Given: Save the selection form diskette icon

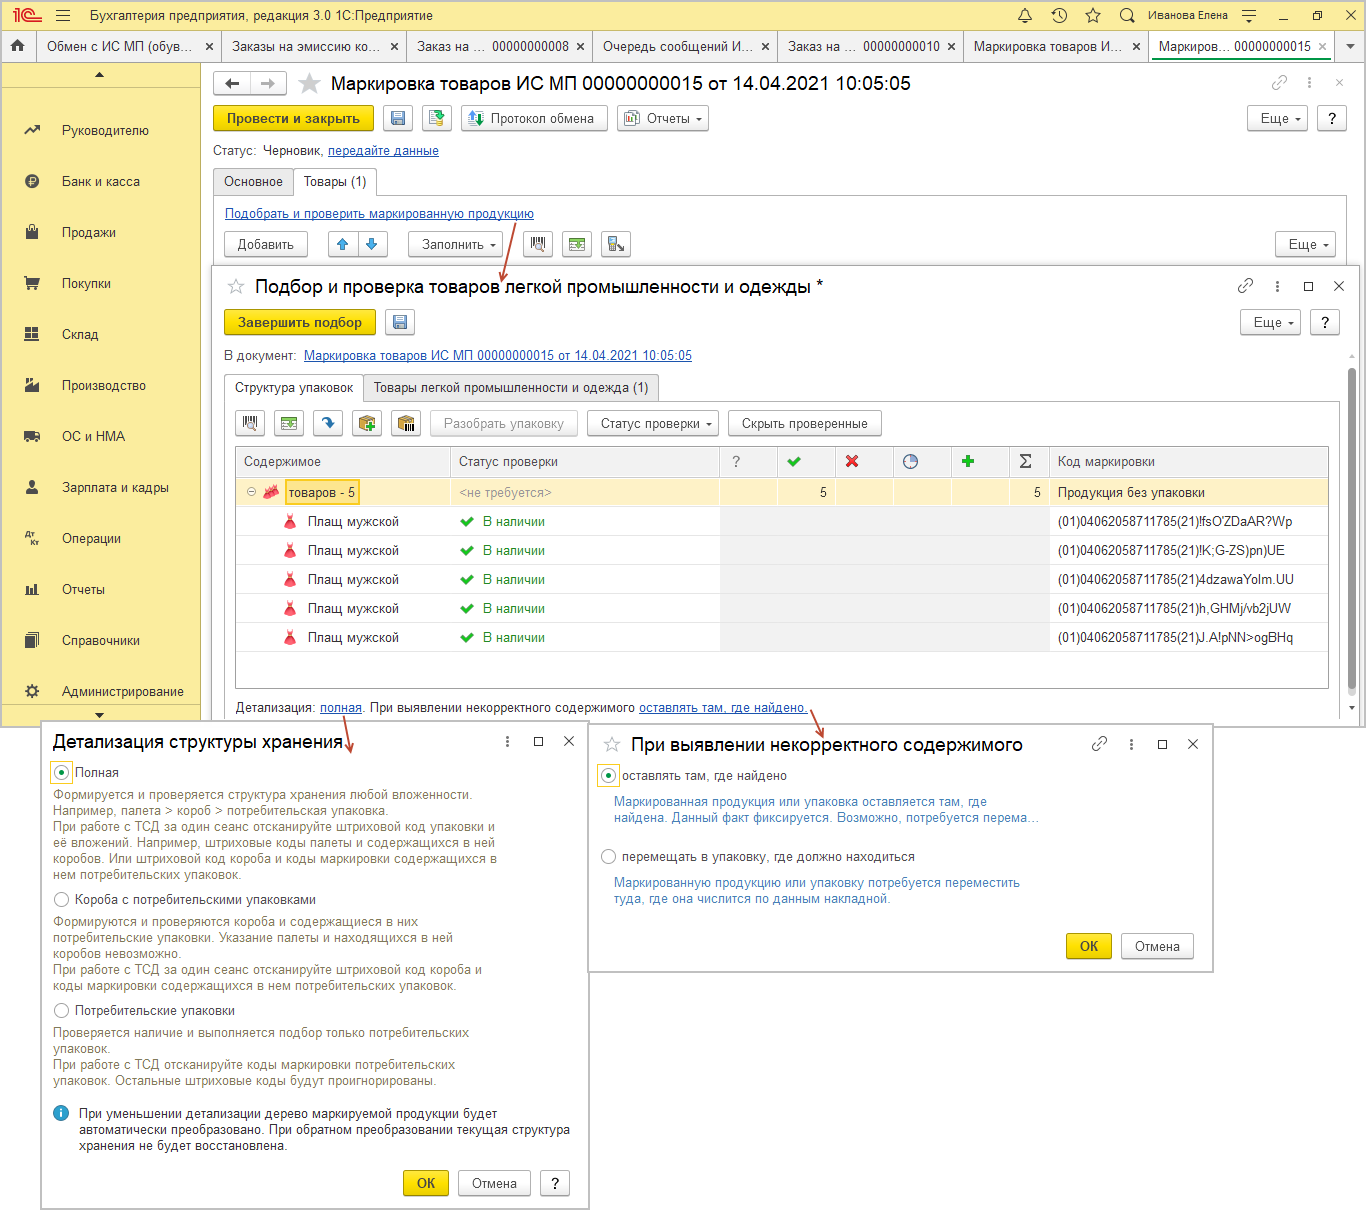Looking at the screenshot, I should 400,322.
